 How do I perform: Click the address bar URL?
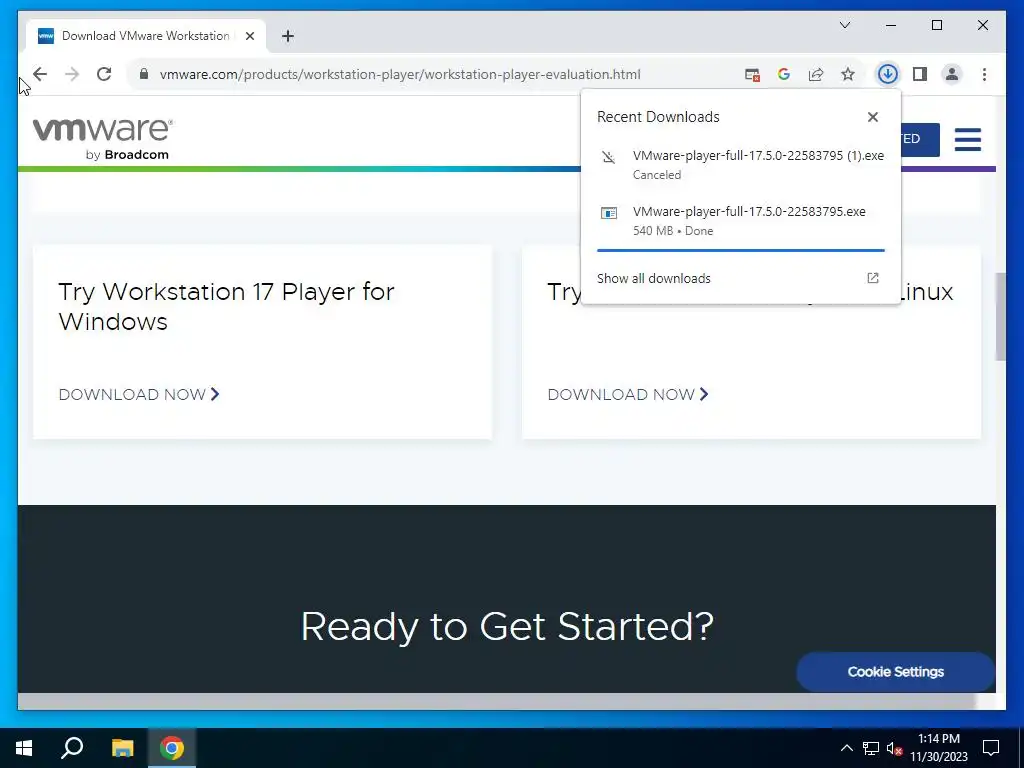point(400,74)
